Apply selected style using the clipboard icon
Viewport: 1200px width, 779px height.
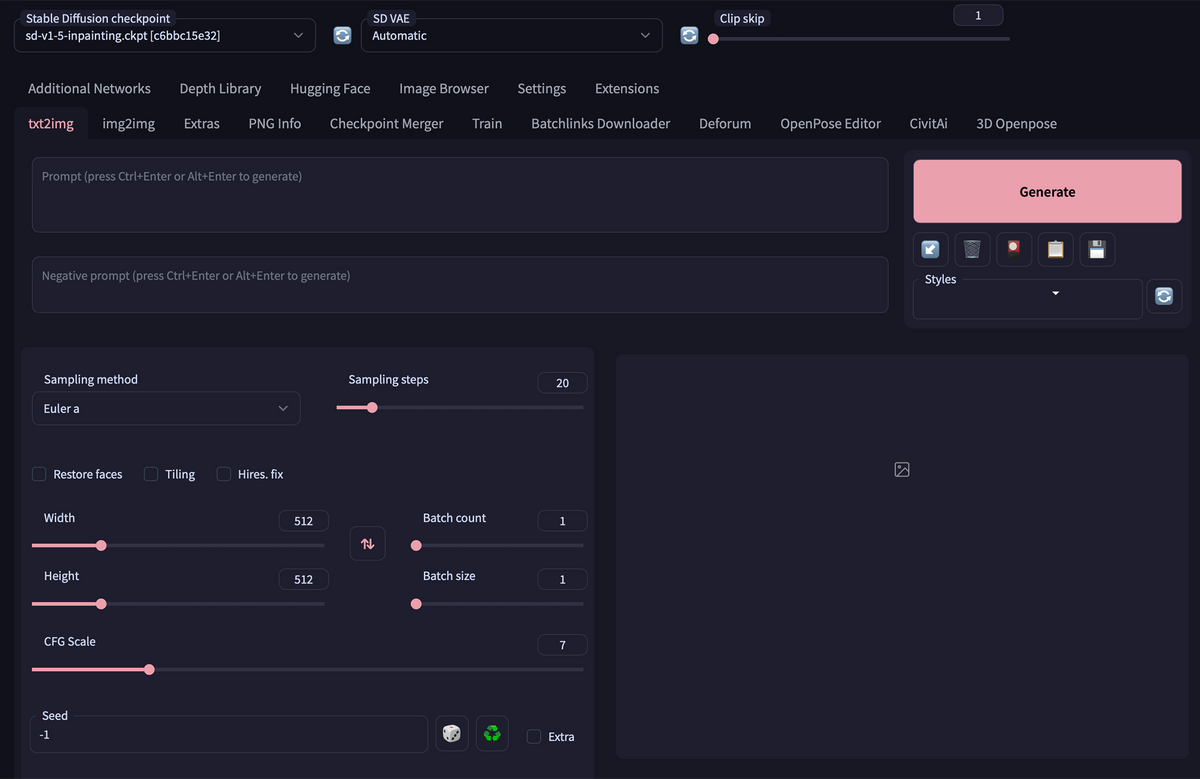1055,249
